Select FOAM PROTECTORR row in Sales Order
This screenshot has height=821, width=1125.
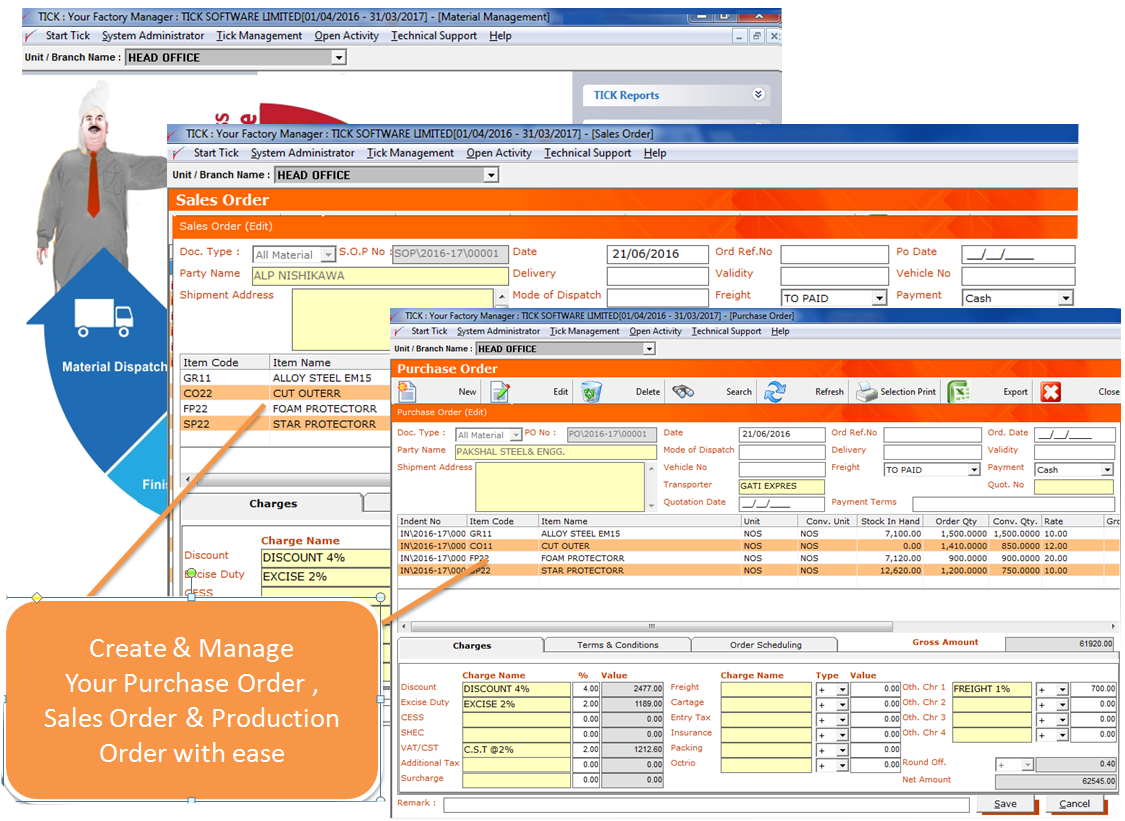pyautogui.click(x=286, y=409)
